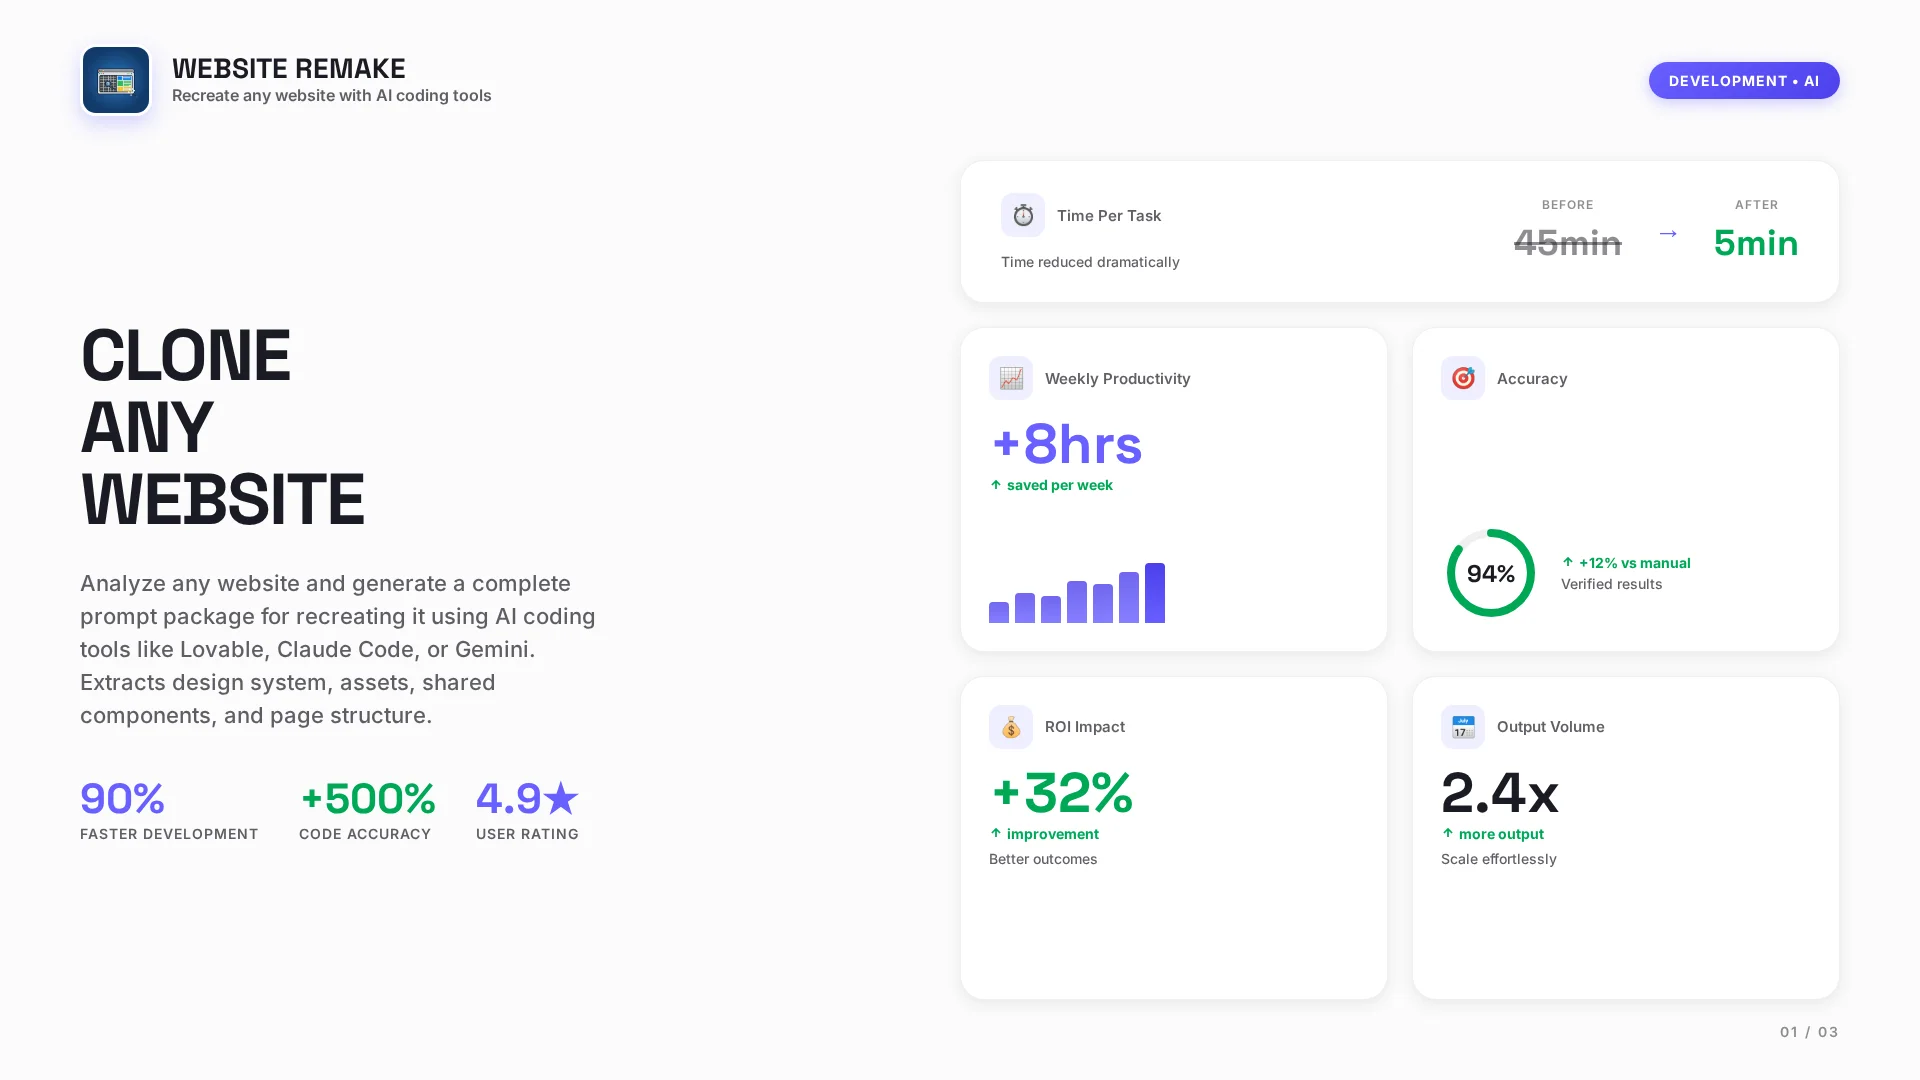Click the money bag icon next to ROI Impact
1920x1080 pixels.
click(x=1010, y=727)
